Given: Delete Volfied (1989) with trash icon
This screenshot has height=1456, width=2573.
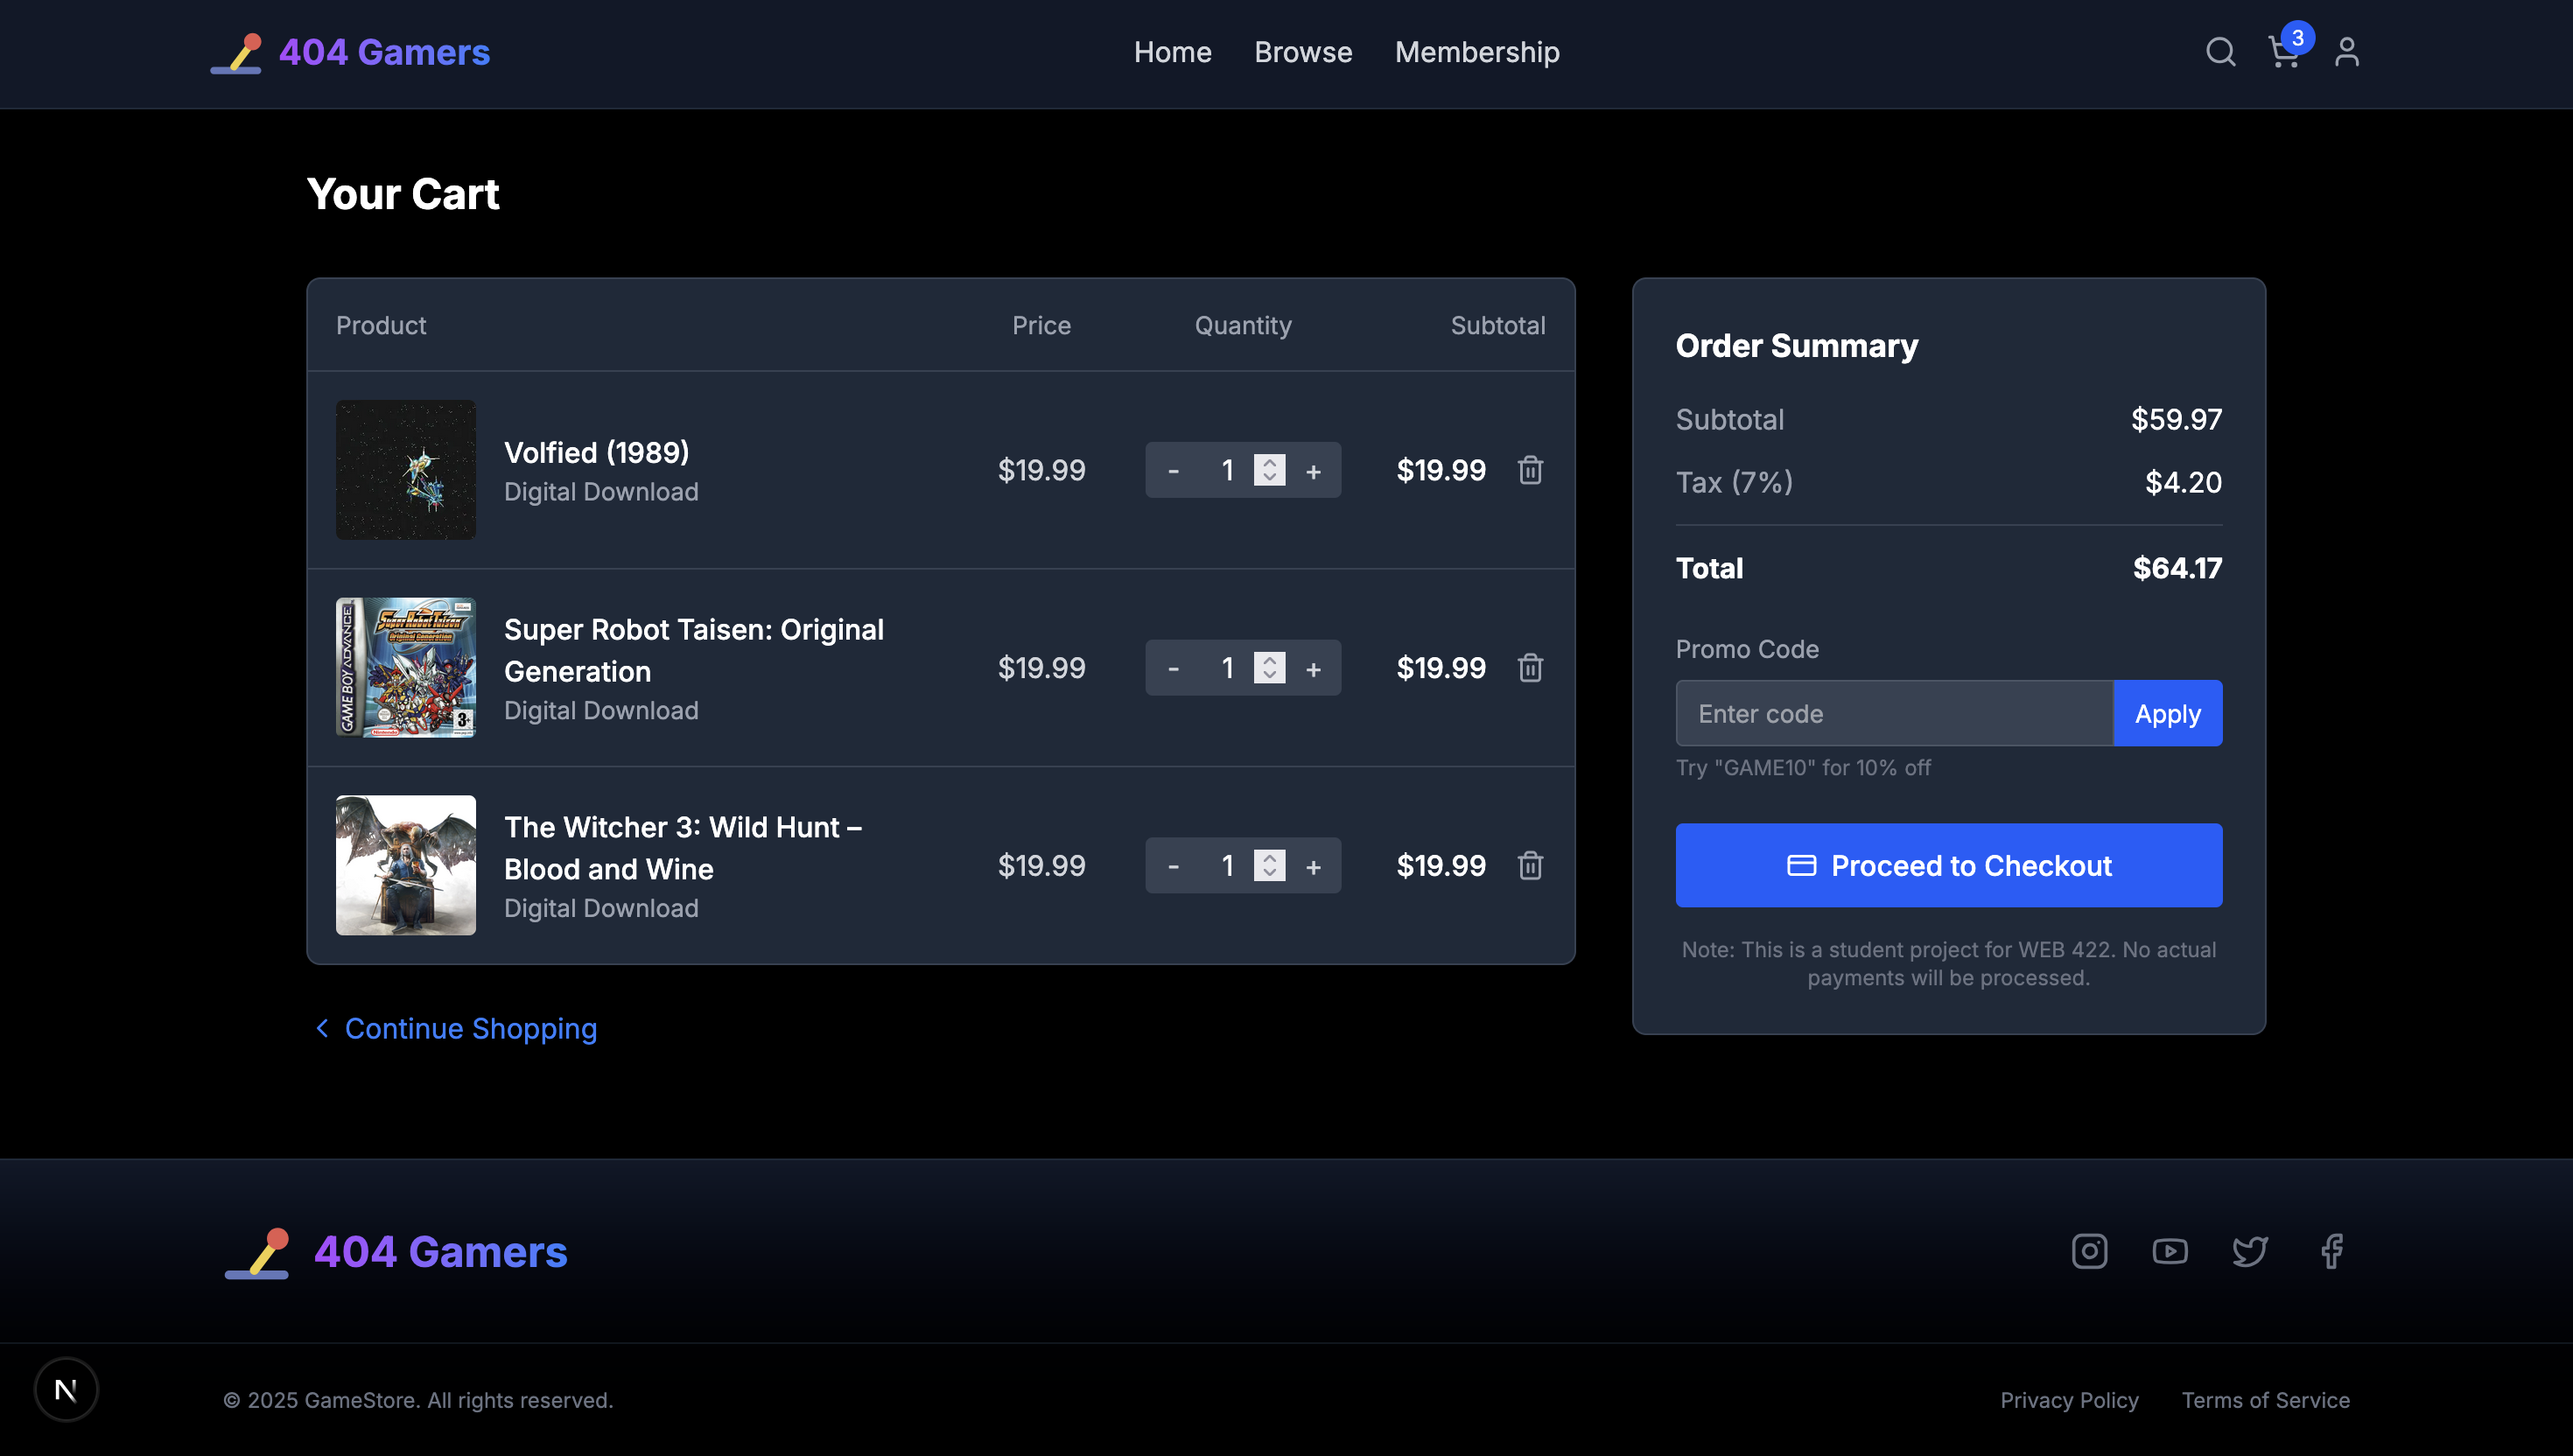Looking at the screenshot, I should pos(1530,470).
